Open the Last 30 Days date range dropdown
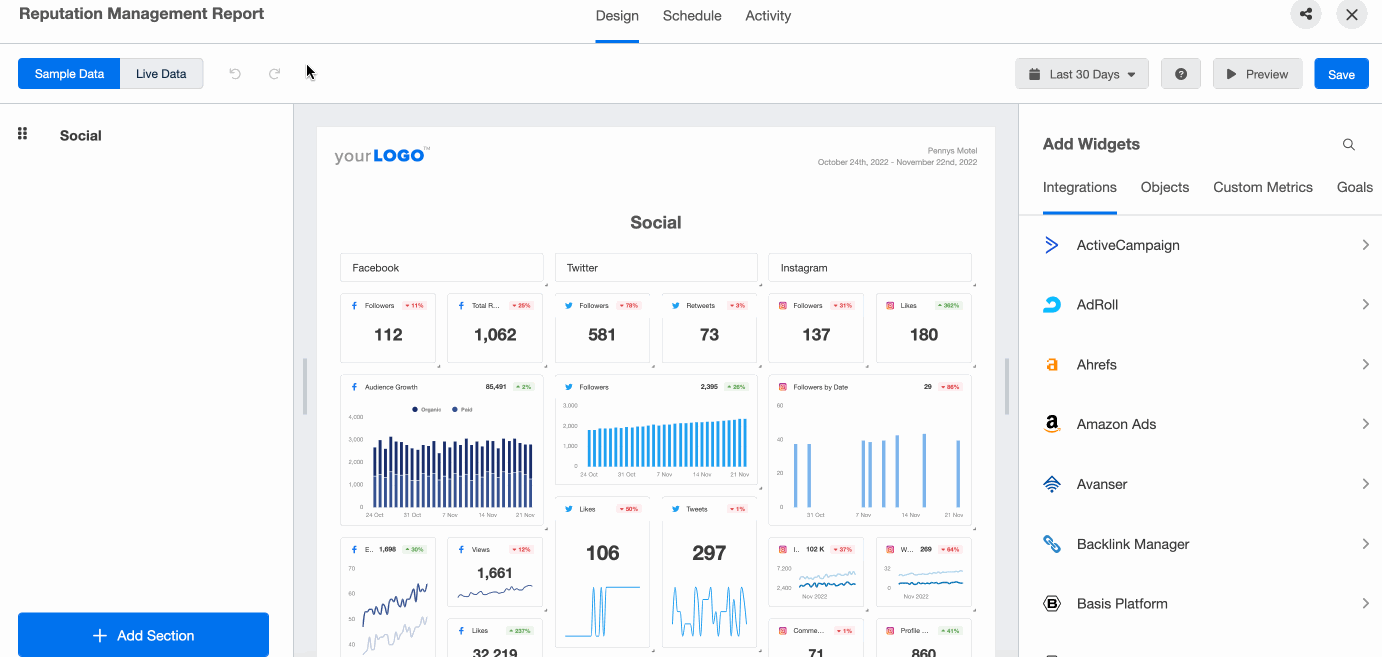1382x657 pixels. [1081, 73]
